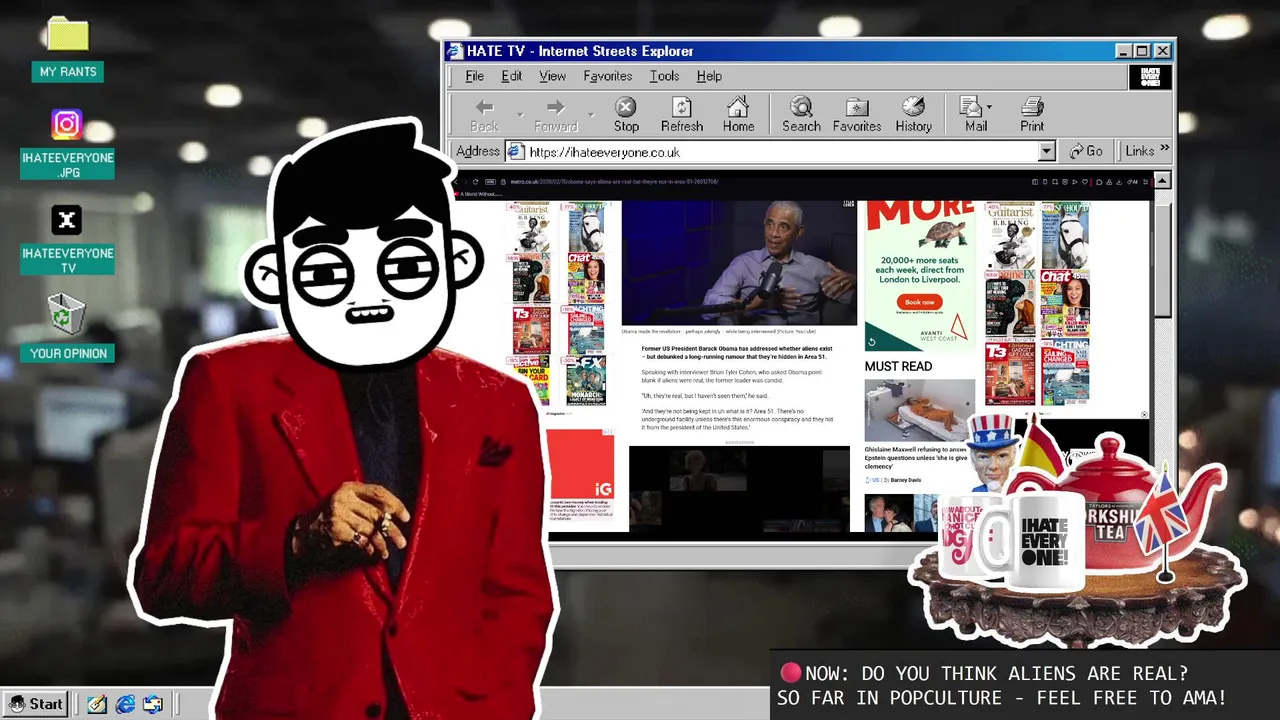Screen dimensions: 1280x720
Task: Stop the page from loading
Action: 626,115
